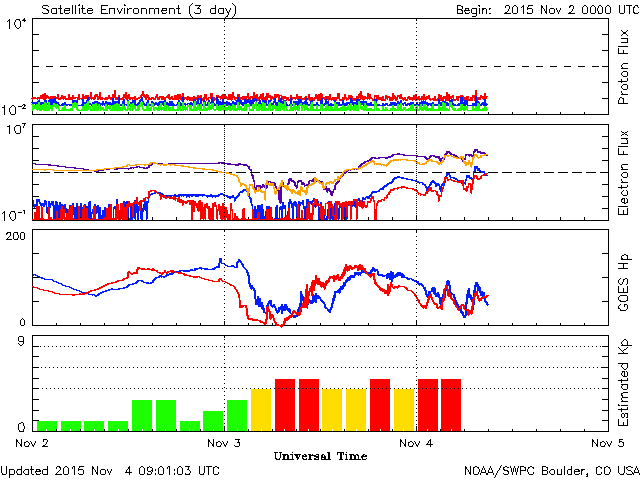Click the Nov 3 date label
This screenshot has height=480, width=640.
224,442
